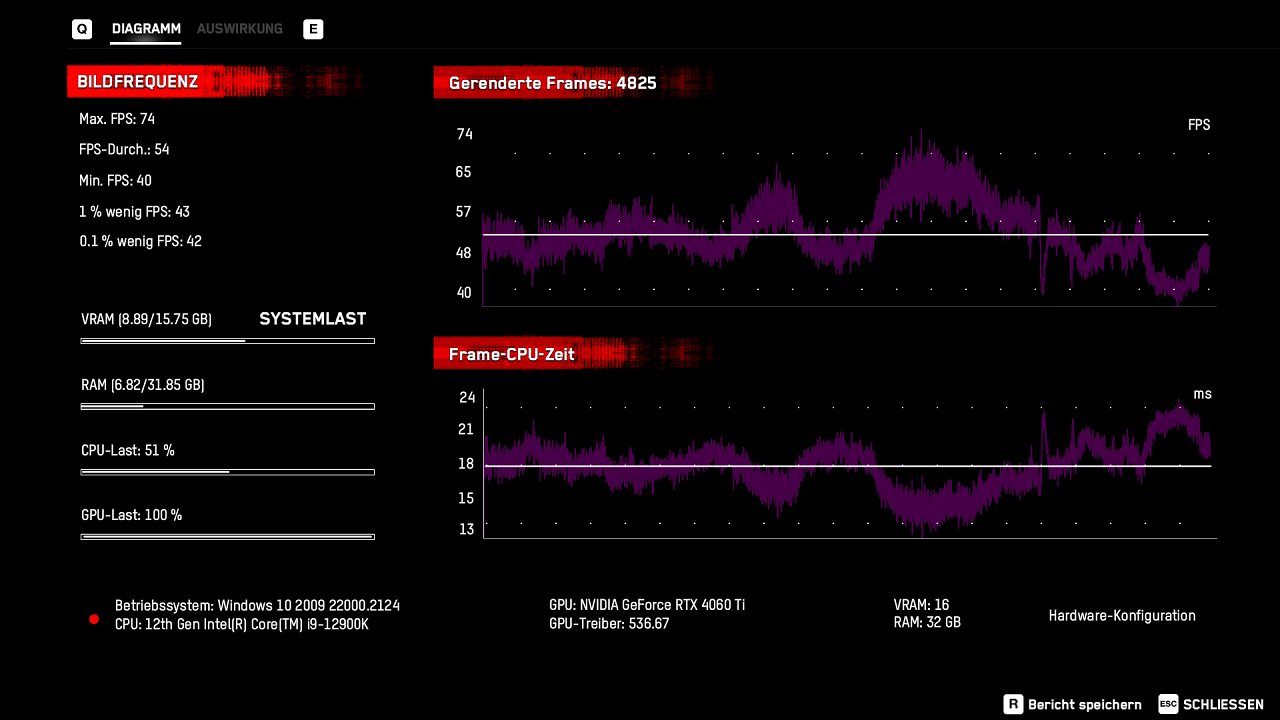1280x720 pixels.
Task: Select the DIAGRAMM tab
Action: 146,29
